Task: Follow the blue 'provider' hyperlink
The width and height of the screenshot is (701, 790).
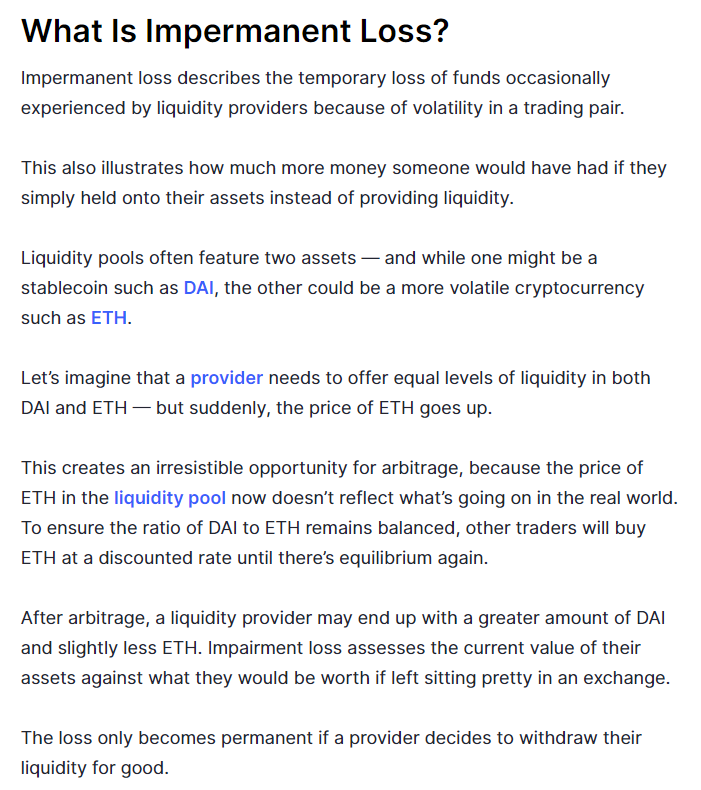Action: [227, 378]
